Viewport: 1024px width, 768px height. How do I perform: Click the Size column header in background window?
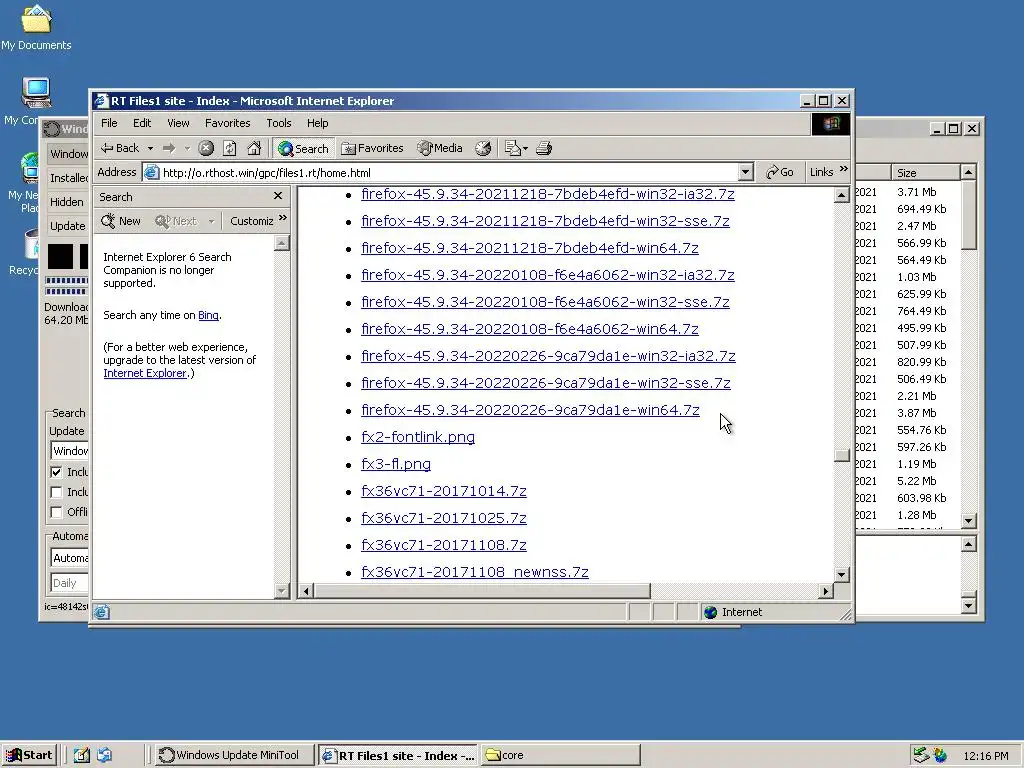926,172
